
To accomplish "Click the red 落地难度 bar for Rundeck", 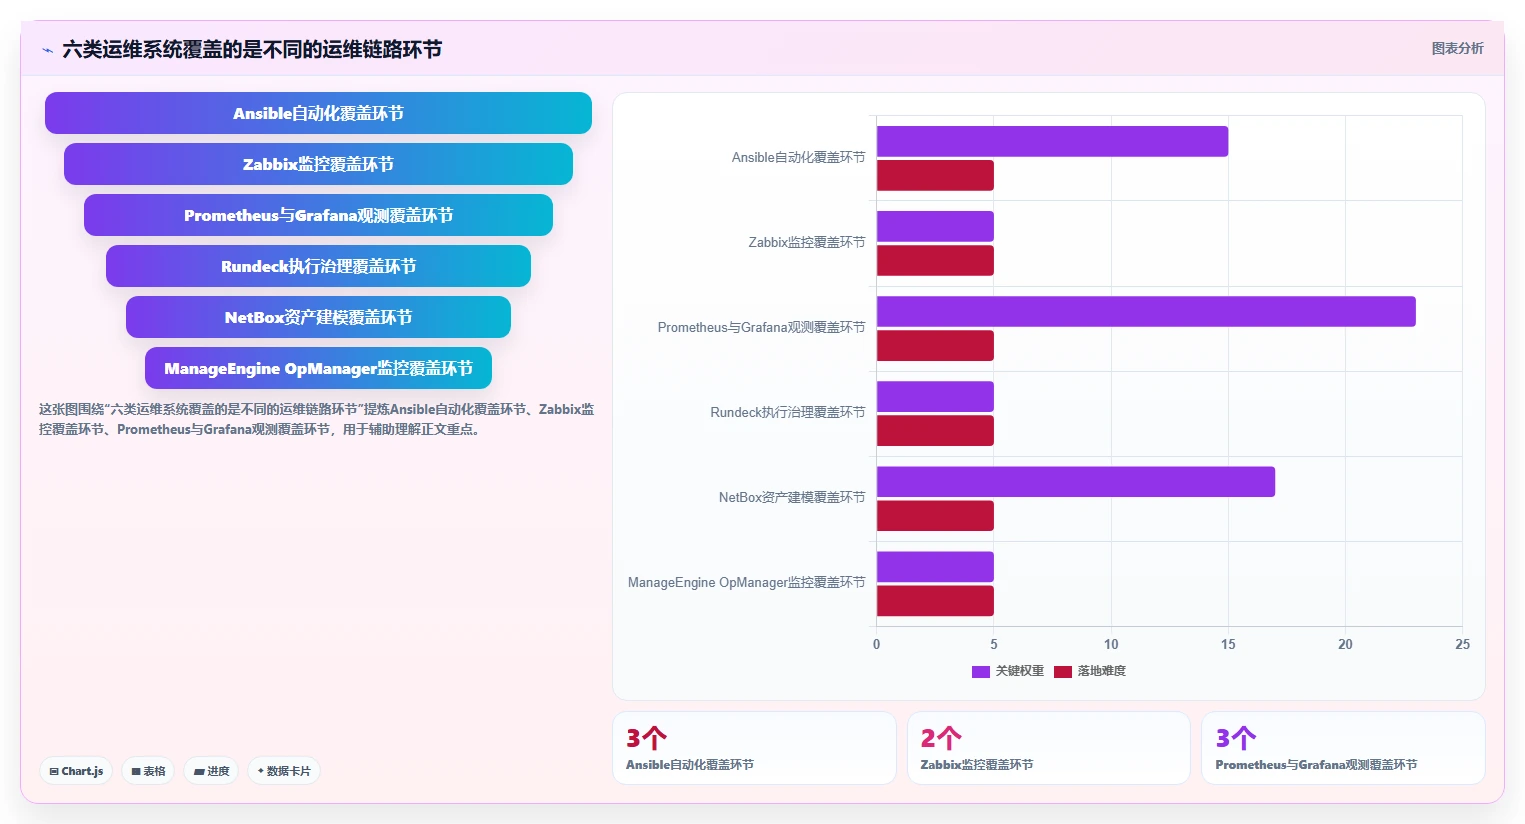I will [935, 430].
